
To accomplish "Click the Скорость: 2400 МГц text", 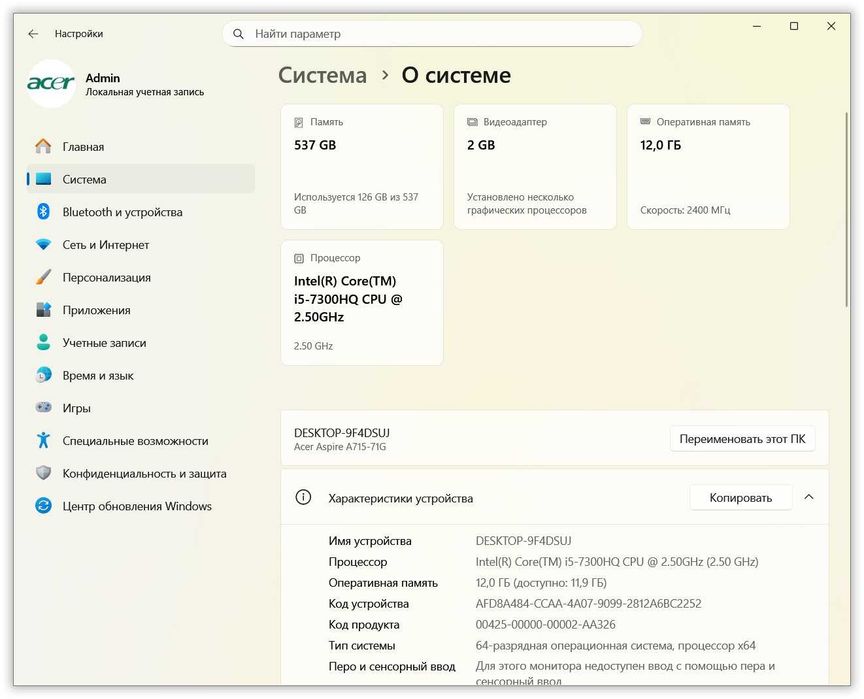I will 685,210.
